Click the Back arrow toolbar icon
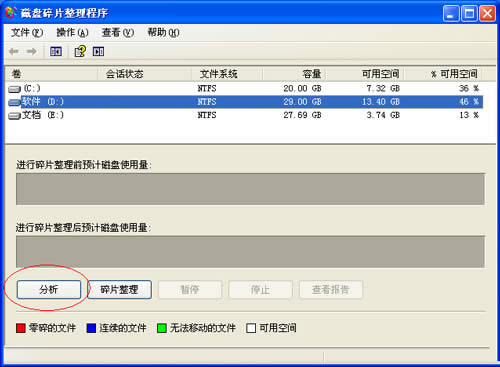The height and width of the screenshot is (367, 500). 14,51
